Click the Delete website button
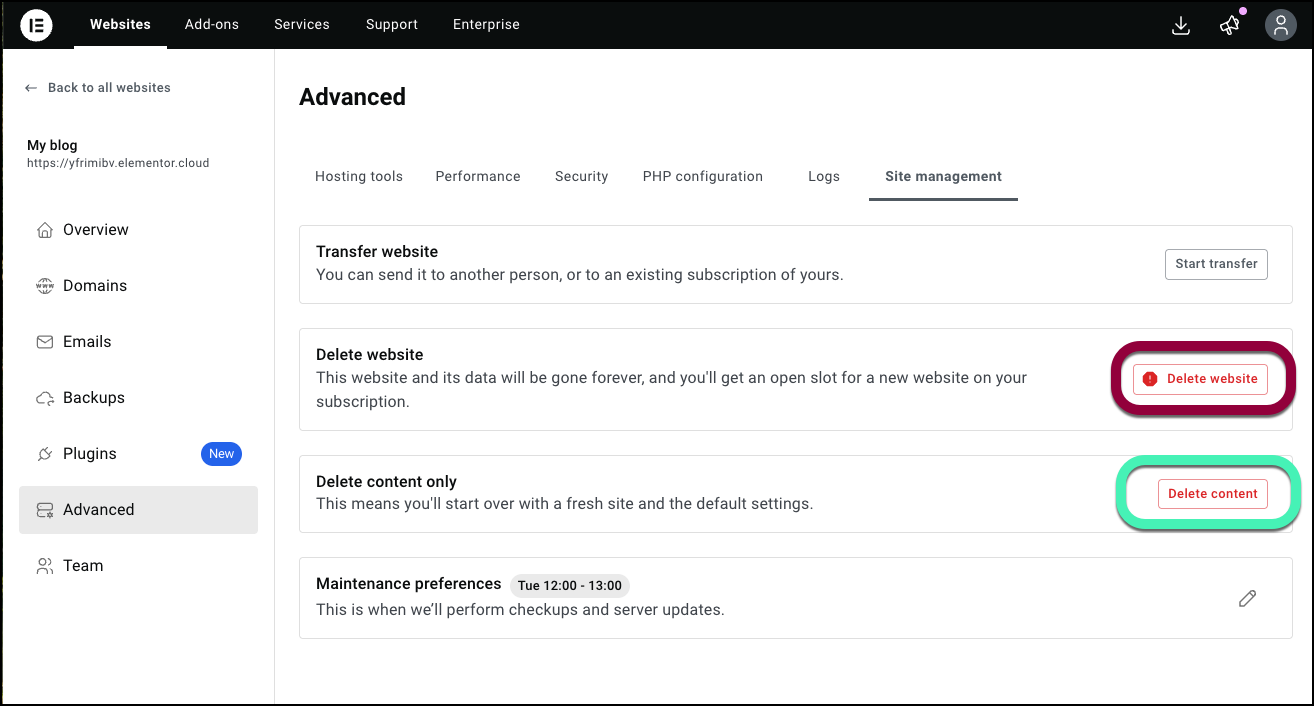Screen dimensions: 1314x706 [1200, 379]
